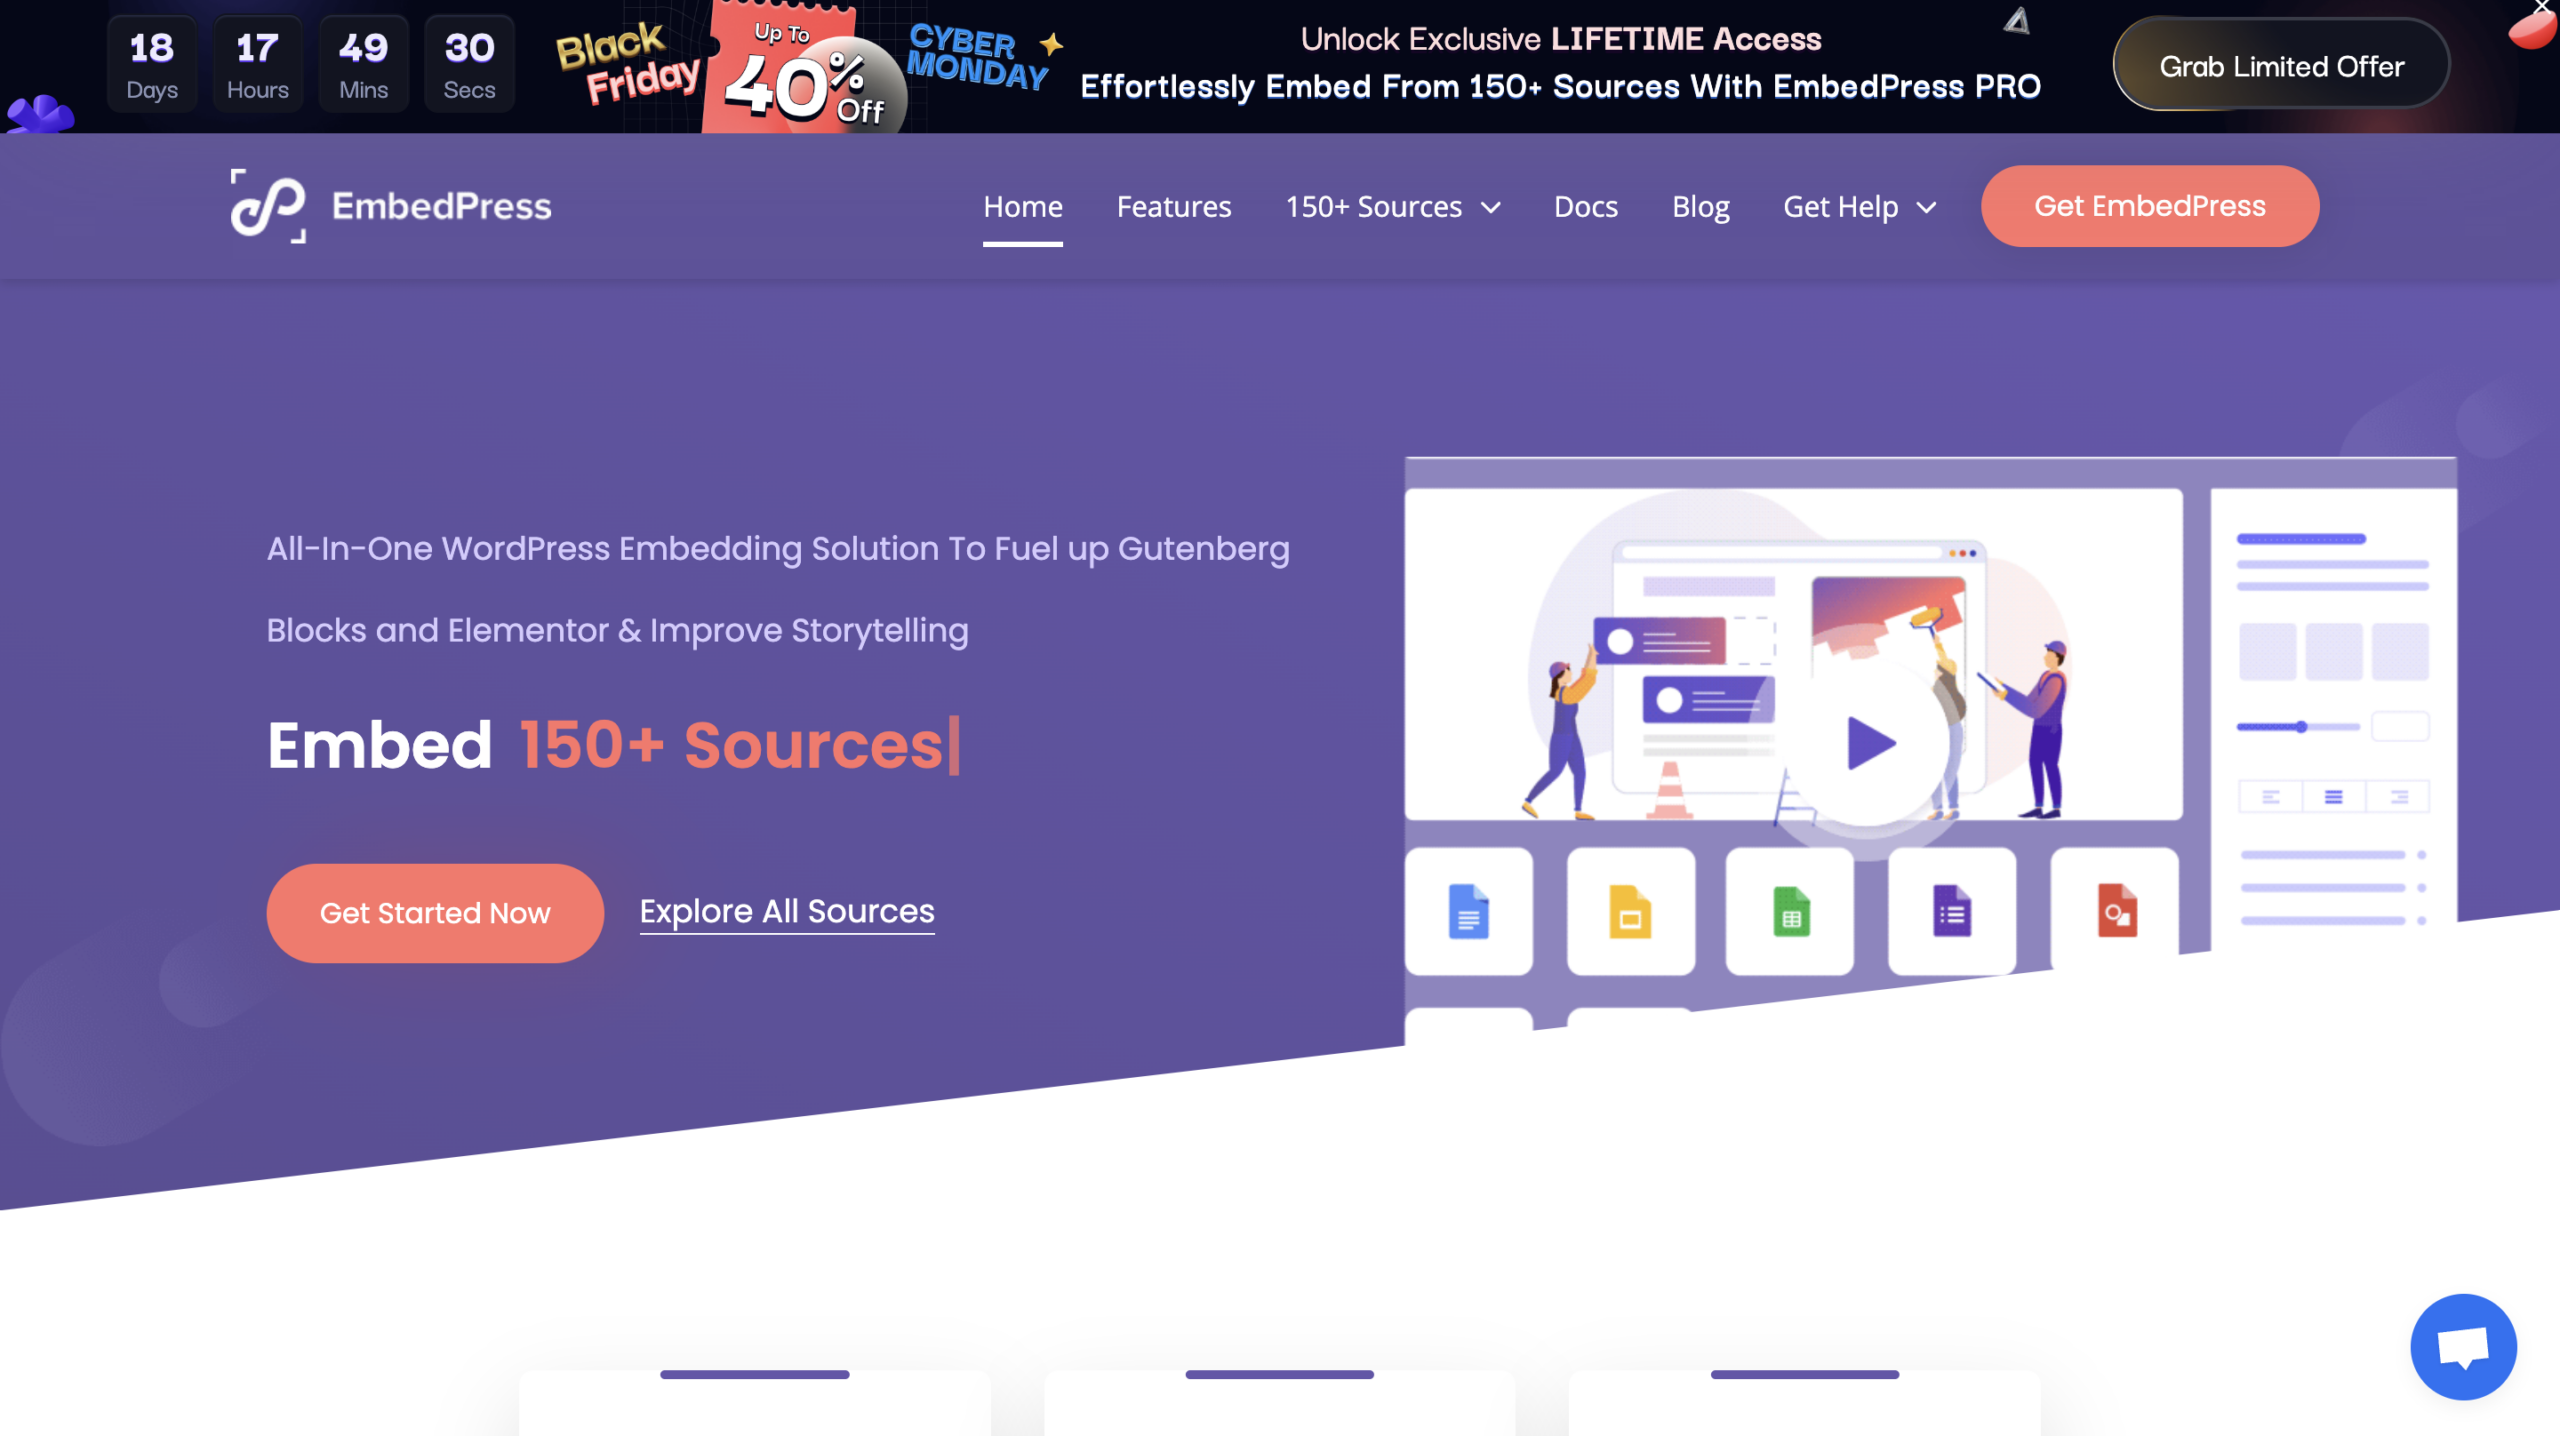Click the Home navigation menu item
This screenshot has height=1436, width=2560.
coord(1023,206)
